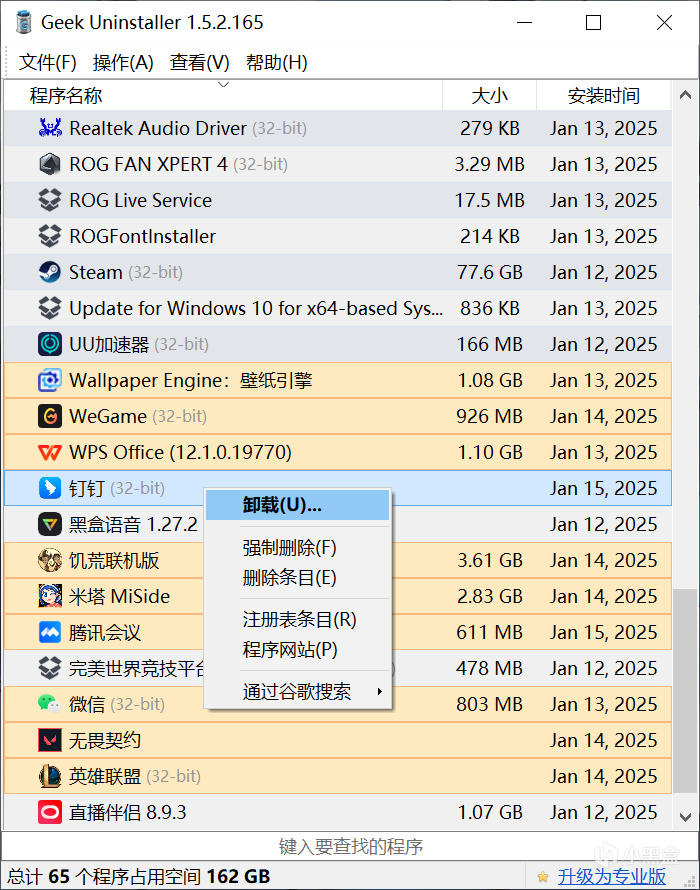This screenshot has height=890, width=700.
Task: Click the Wallpaper Engine icon
Action: (x=50, y=380)
